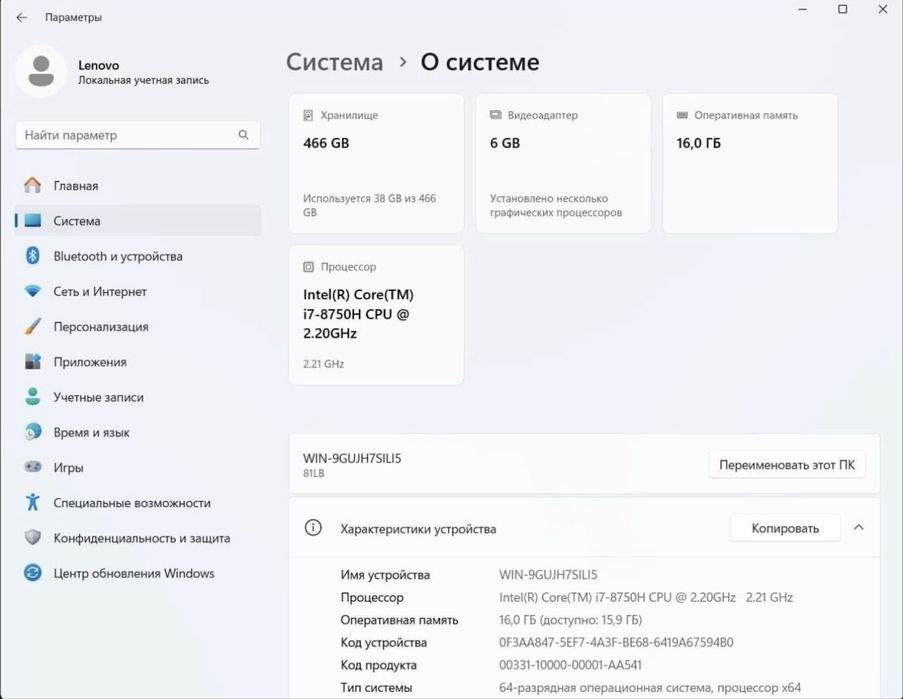Click the Главная home icon
This screenshot has height=699, width=903.
(x=33, y=185)
